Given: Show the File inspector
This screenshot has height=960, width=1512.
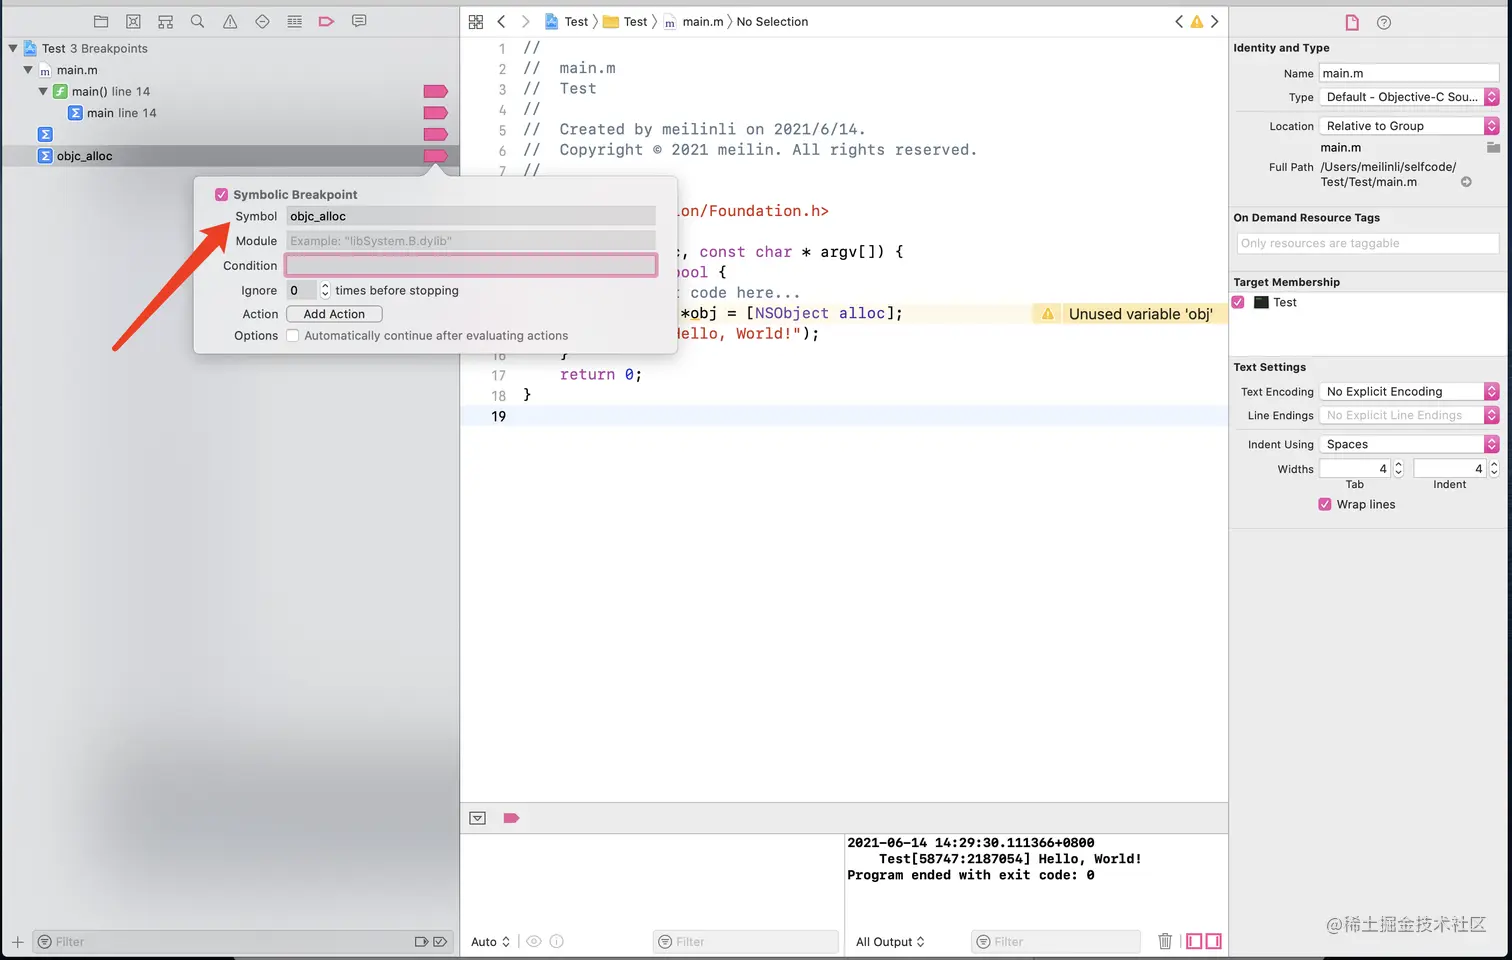Looking at the screenshot, I should [1352, 22].
